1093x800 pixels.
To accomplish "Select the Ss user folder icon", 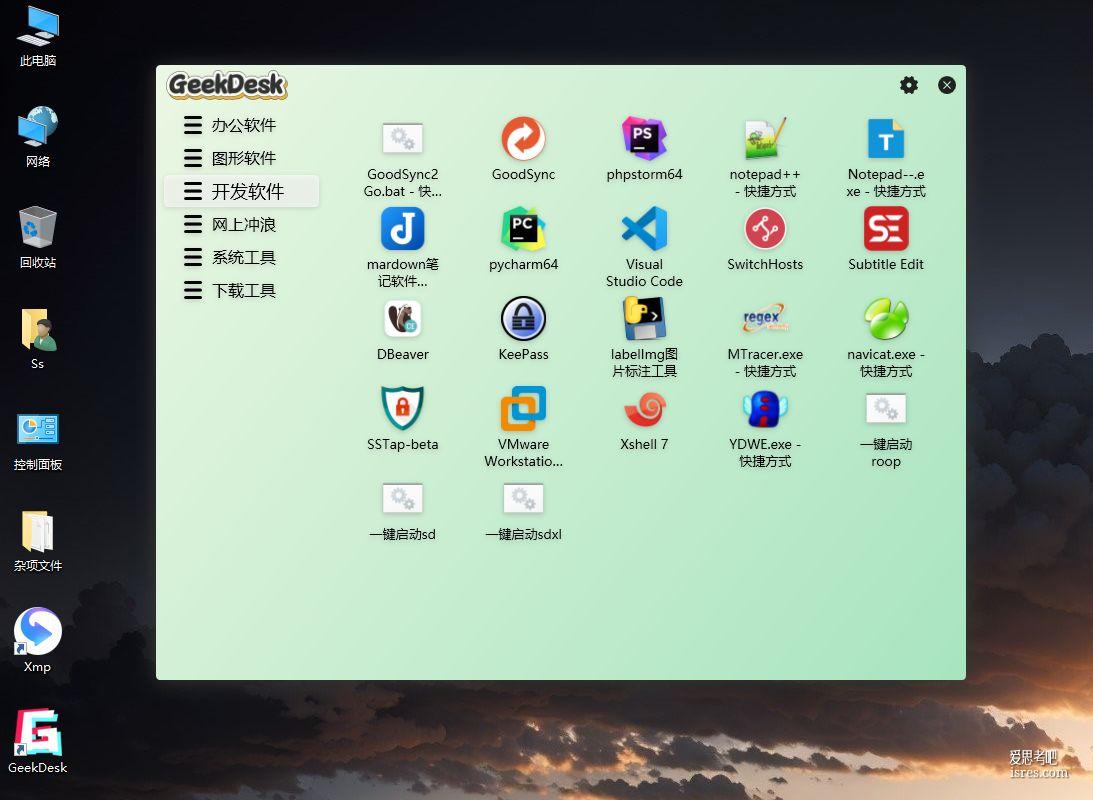I will [x=38, y=339].
